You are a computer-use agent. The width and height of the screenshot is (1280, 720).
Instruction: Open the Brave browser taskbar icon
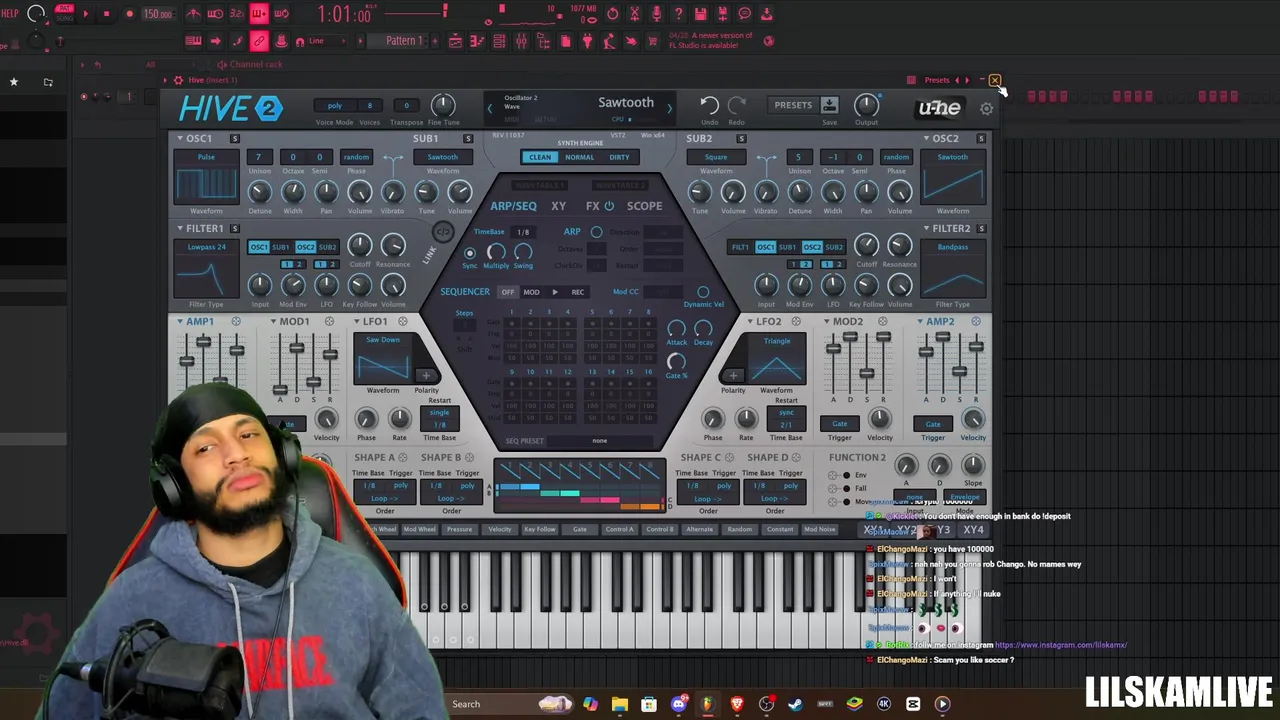click(737, 704)
